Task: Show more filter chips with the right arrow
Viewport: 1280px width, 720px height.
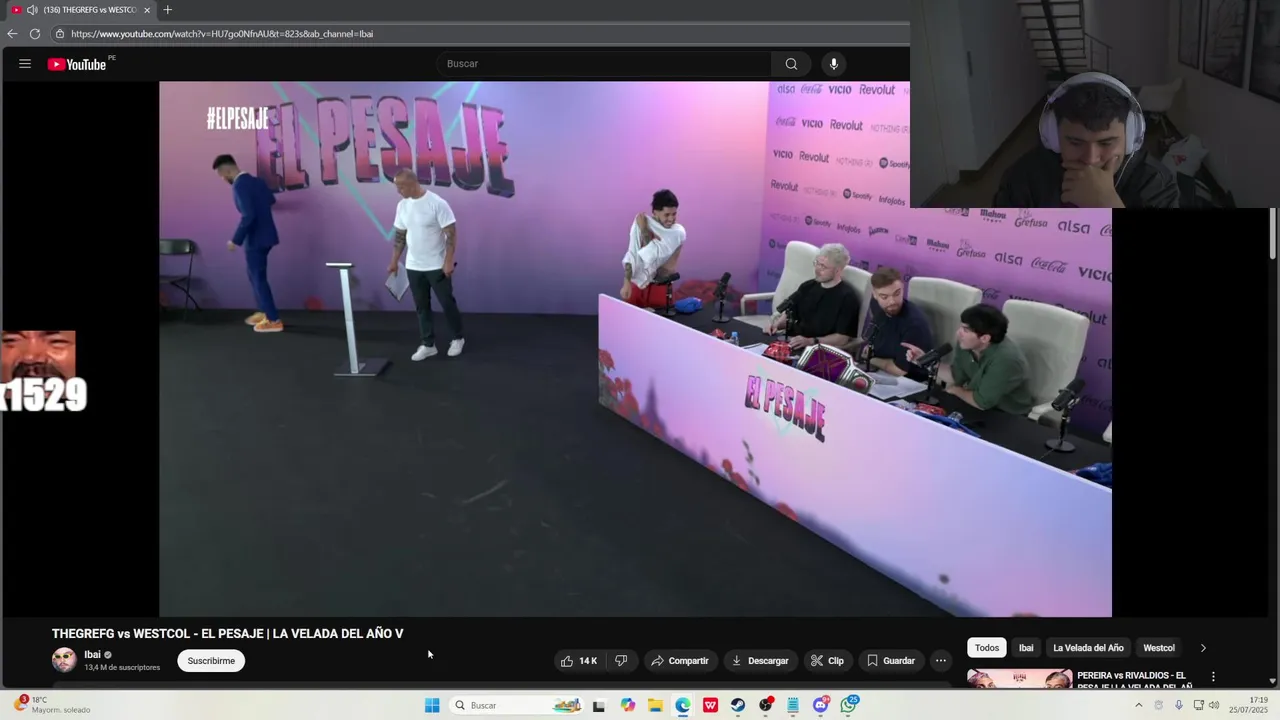Action: [1203, 648]
